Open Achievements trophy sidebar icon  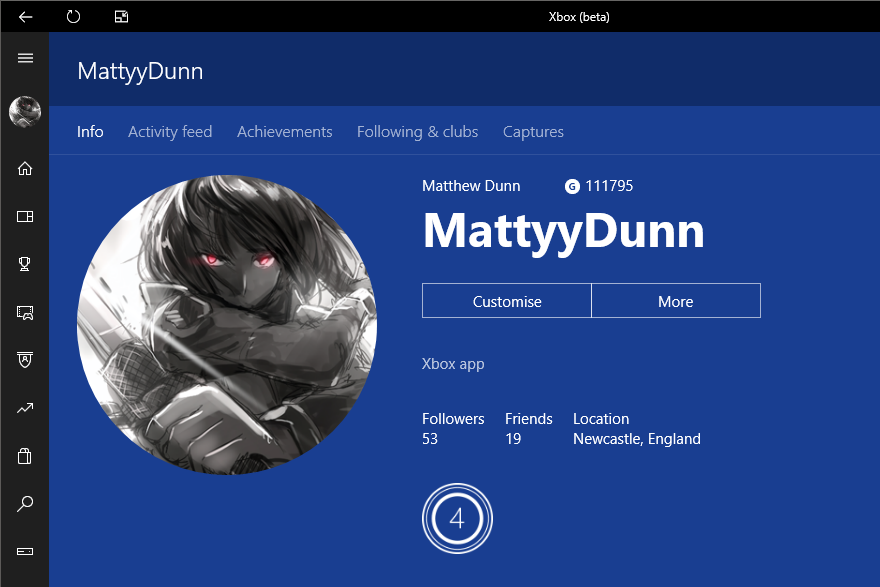click(25, 264)
